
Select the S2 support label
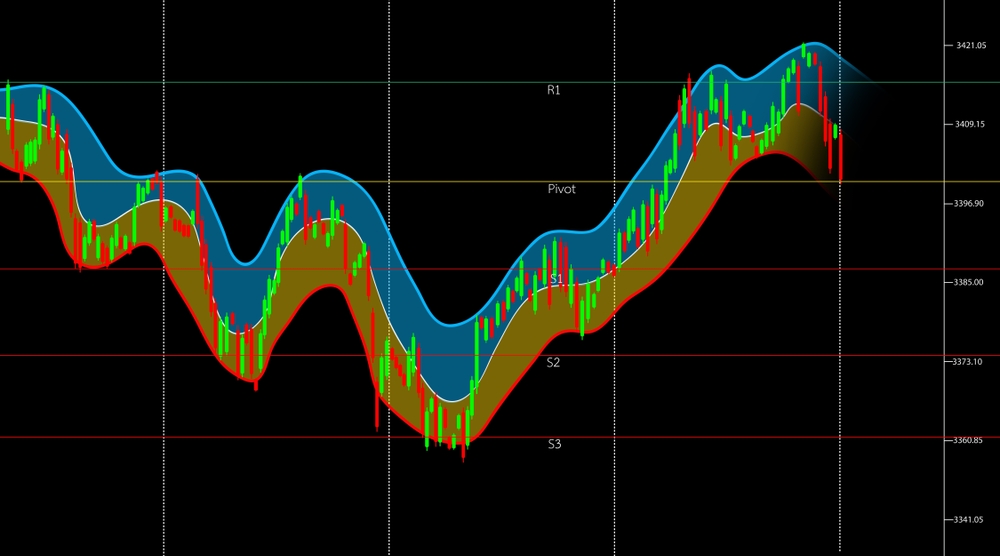pyautogui.click(x=554, y=362)
